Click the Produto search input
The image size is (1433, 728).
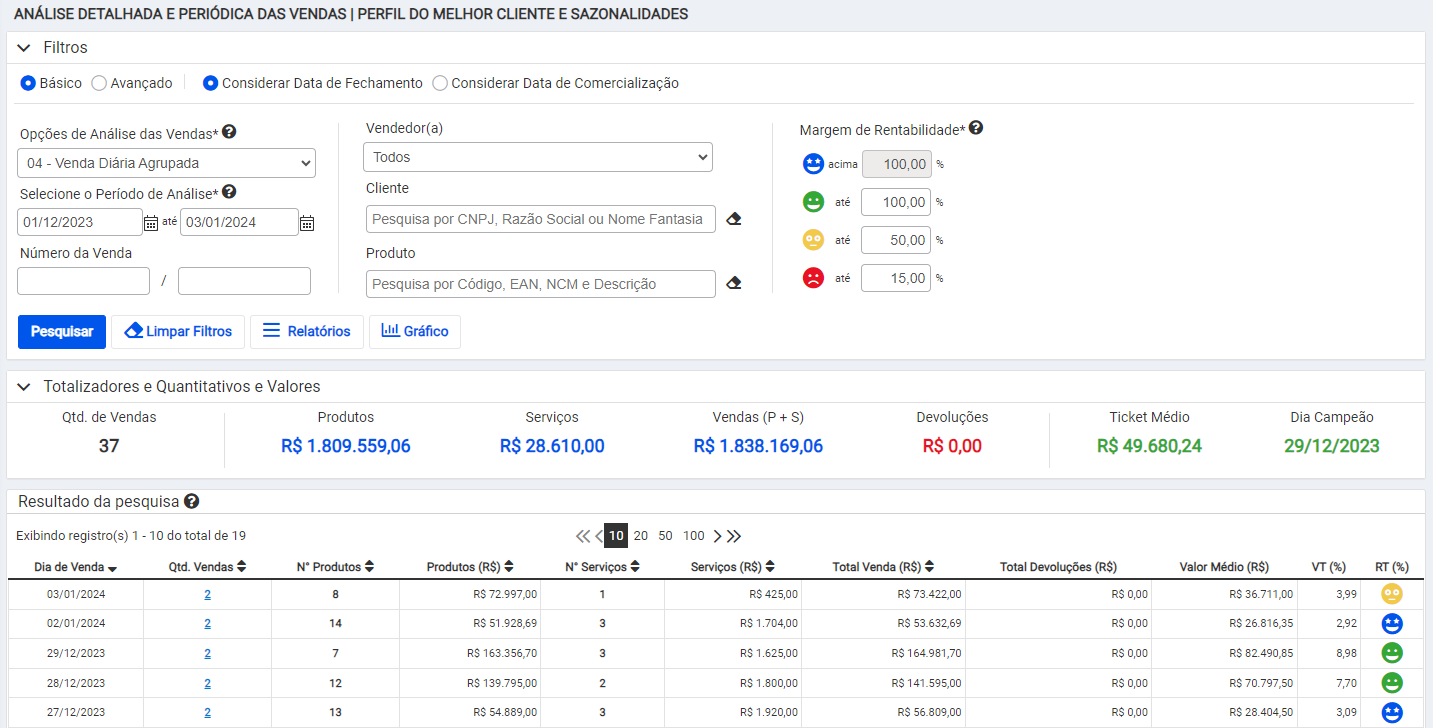[x=541, y=284]
